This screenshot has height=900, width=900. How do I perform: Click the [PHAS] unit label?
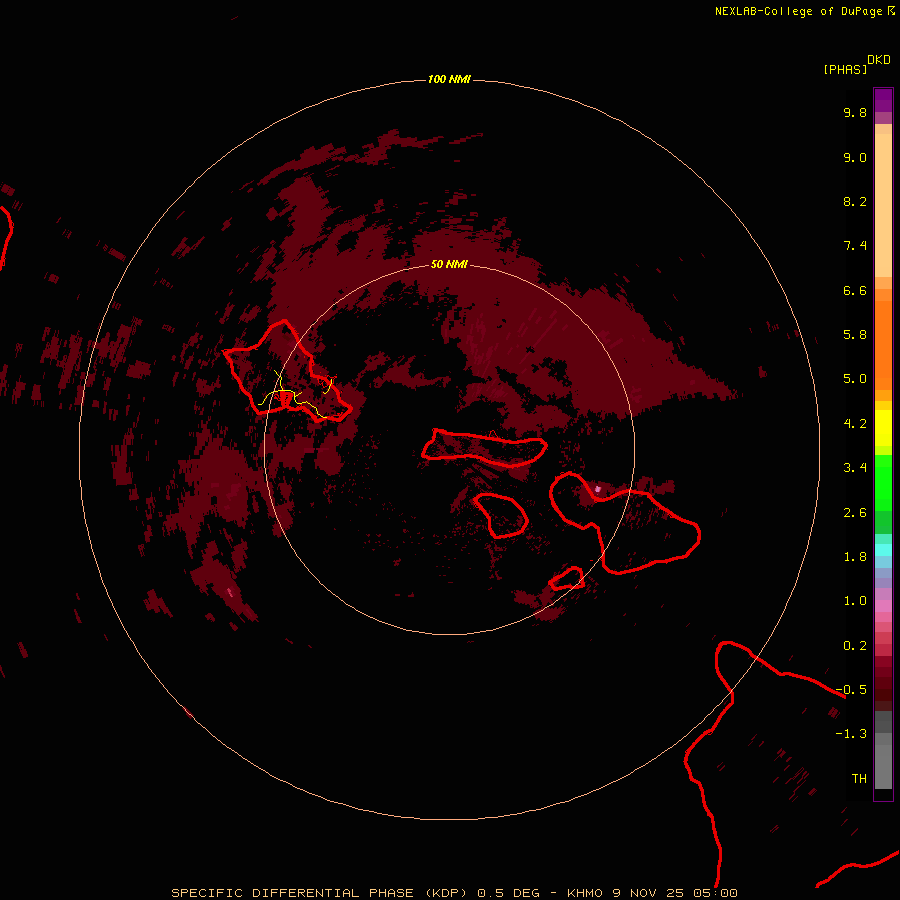[x=845, y=70]
